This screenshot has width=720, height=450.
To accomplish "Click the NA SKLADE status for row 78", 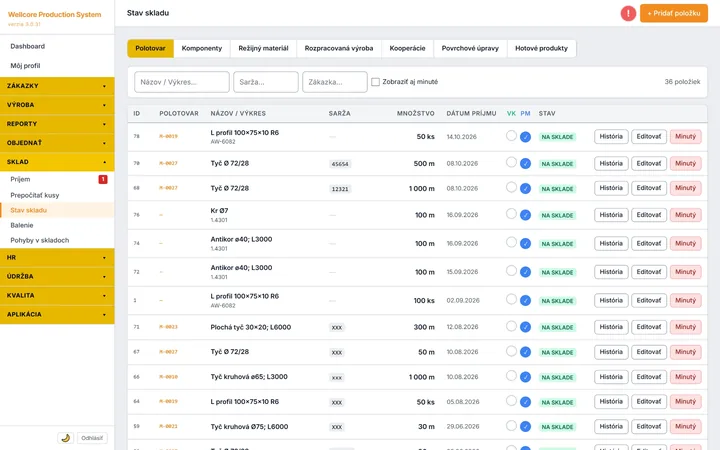I will (x=557, y=137).
